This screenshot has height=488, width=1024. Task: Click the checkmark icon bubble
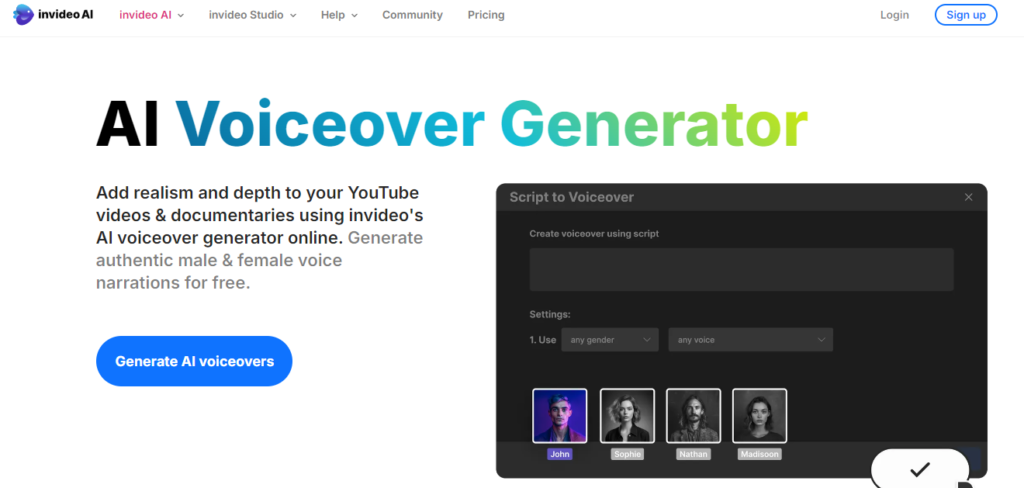[920, 468]
